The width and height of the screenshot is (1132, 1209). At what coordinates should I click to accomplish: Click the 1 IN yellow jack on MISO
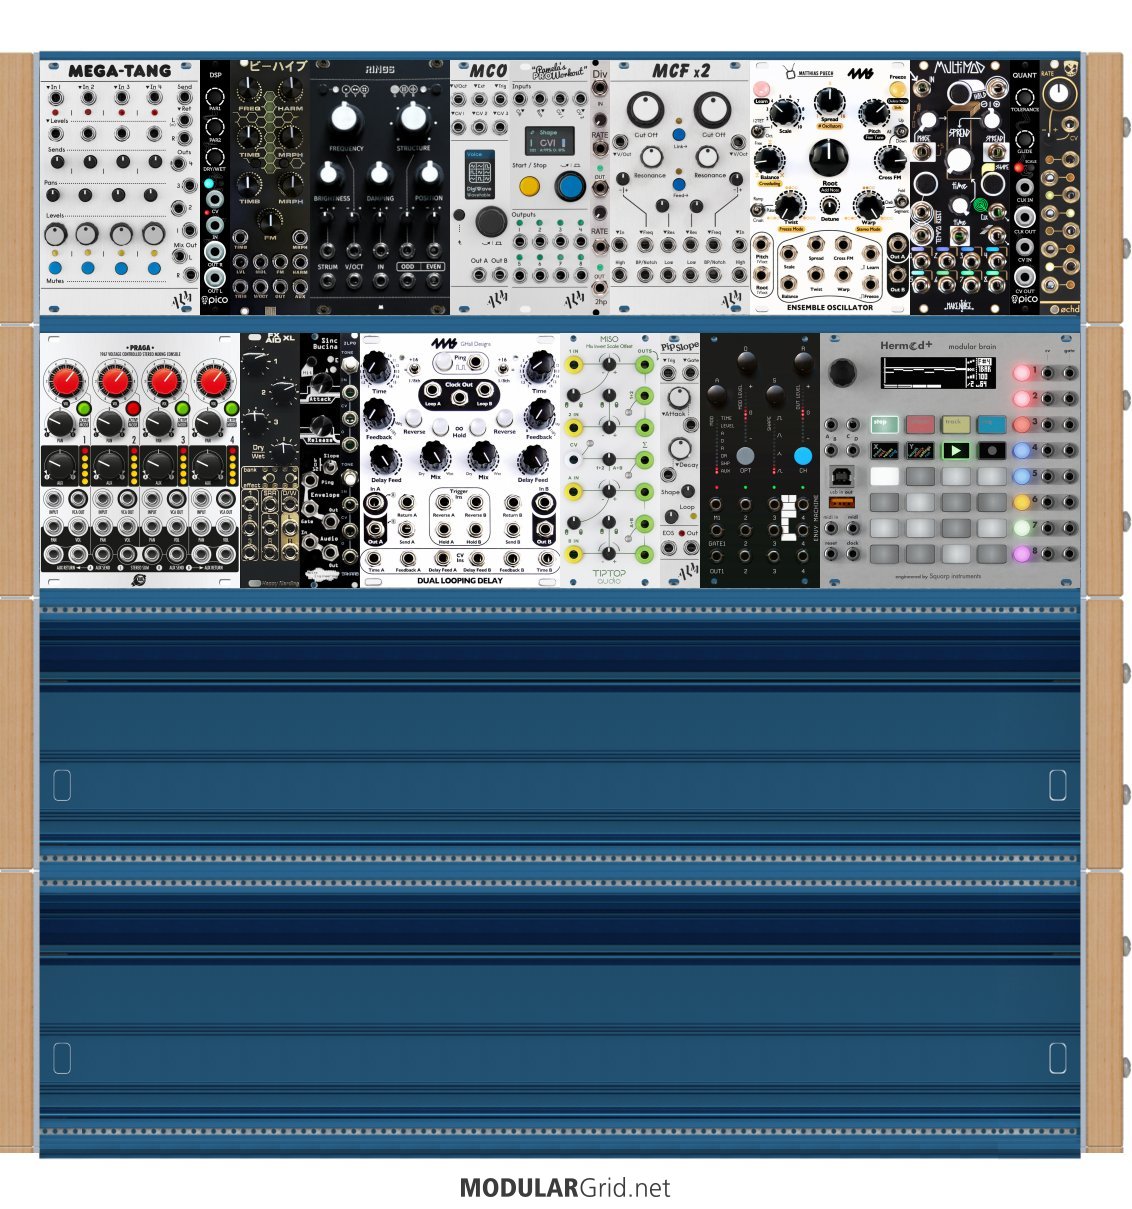click(575, 366)
